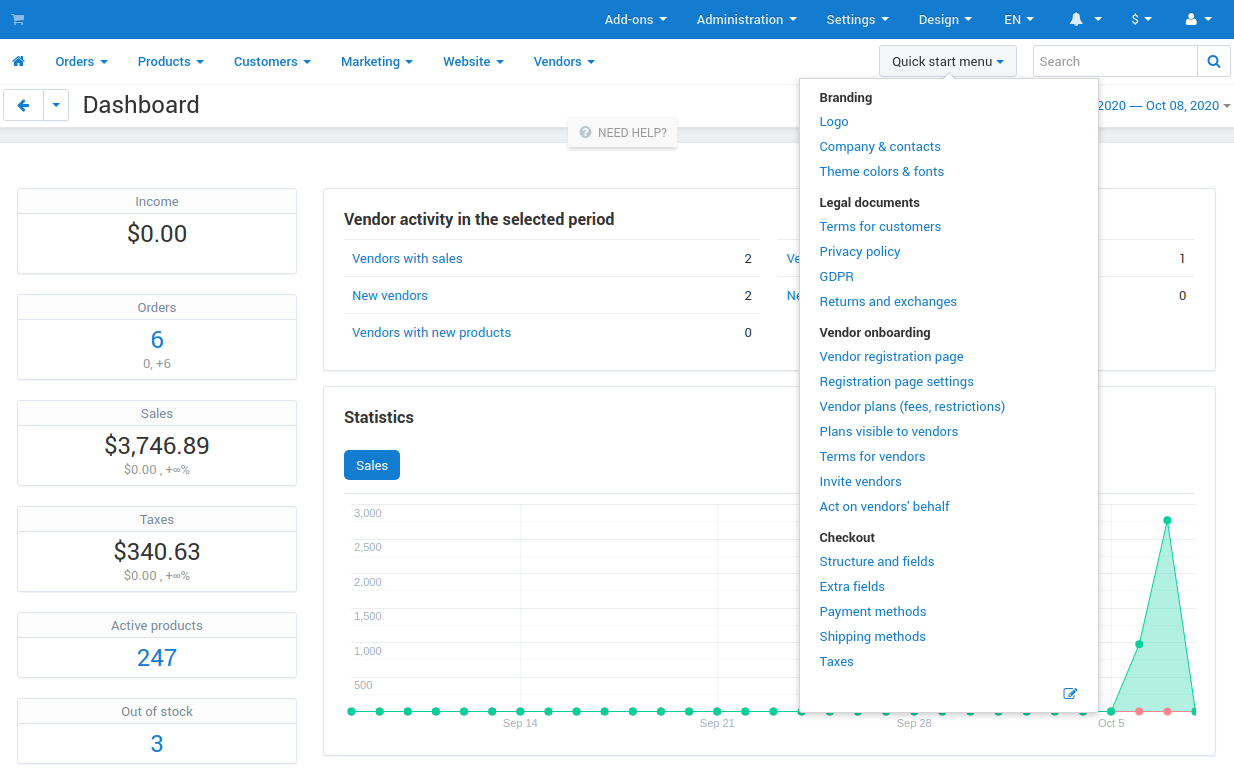Click the Sales total $3,746.89
1234x773 pixels.
157,445
